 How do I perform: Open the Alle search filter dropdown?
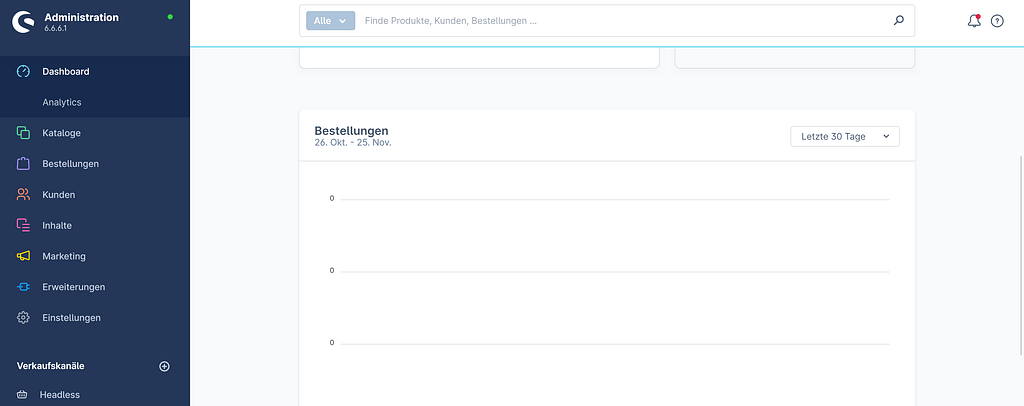click(x=330, y=20)
